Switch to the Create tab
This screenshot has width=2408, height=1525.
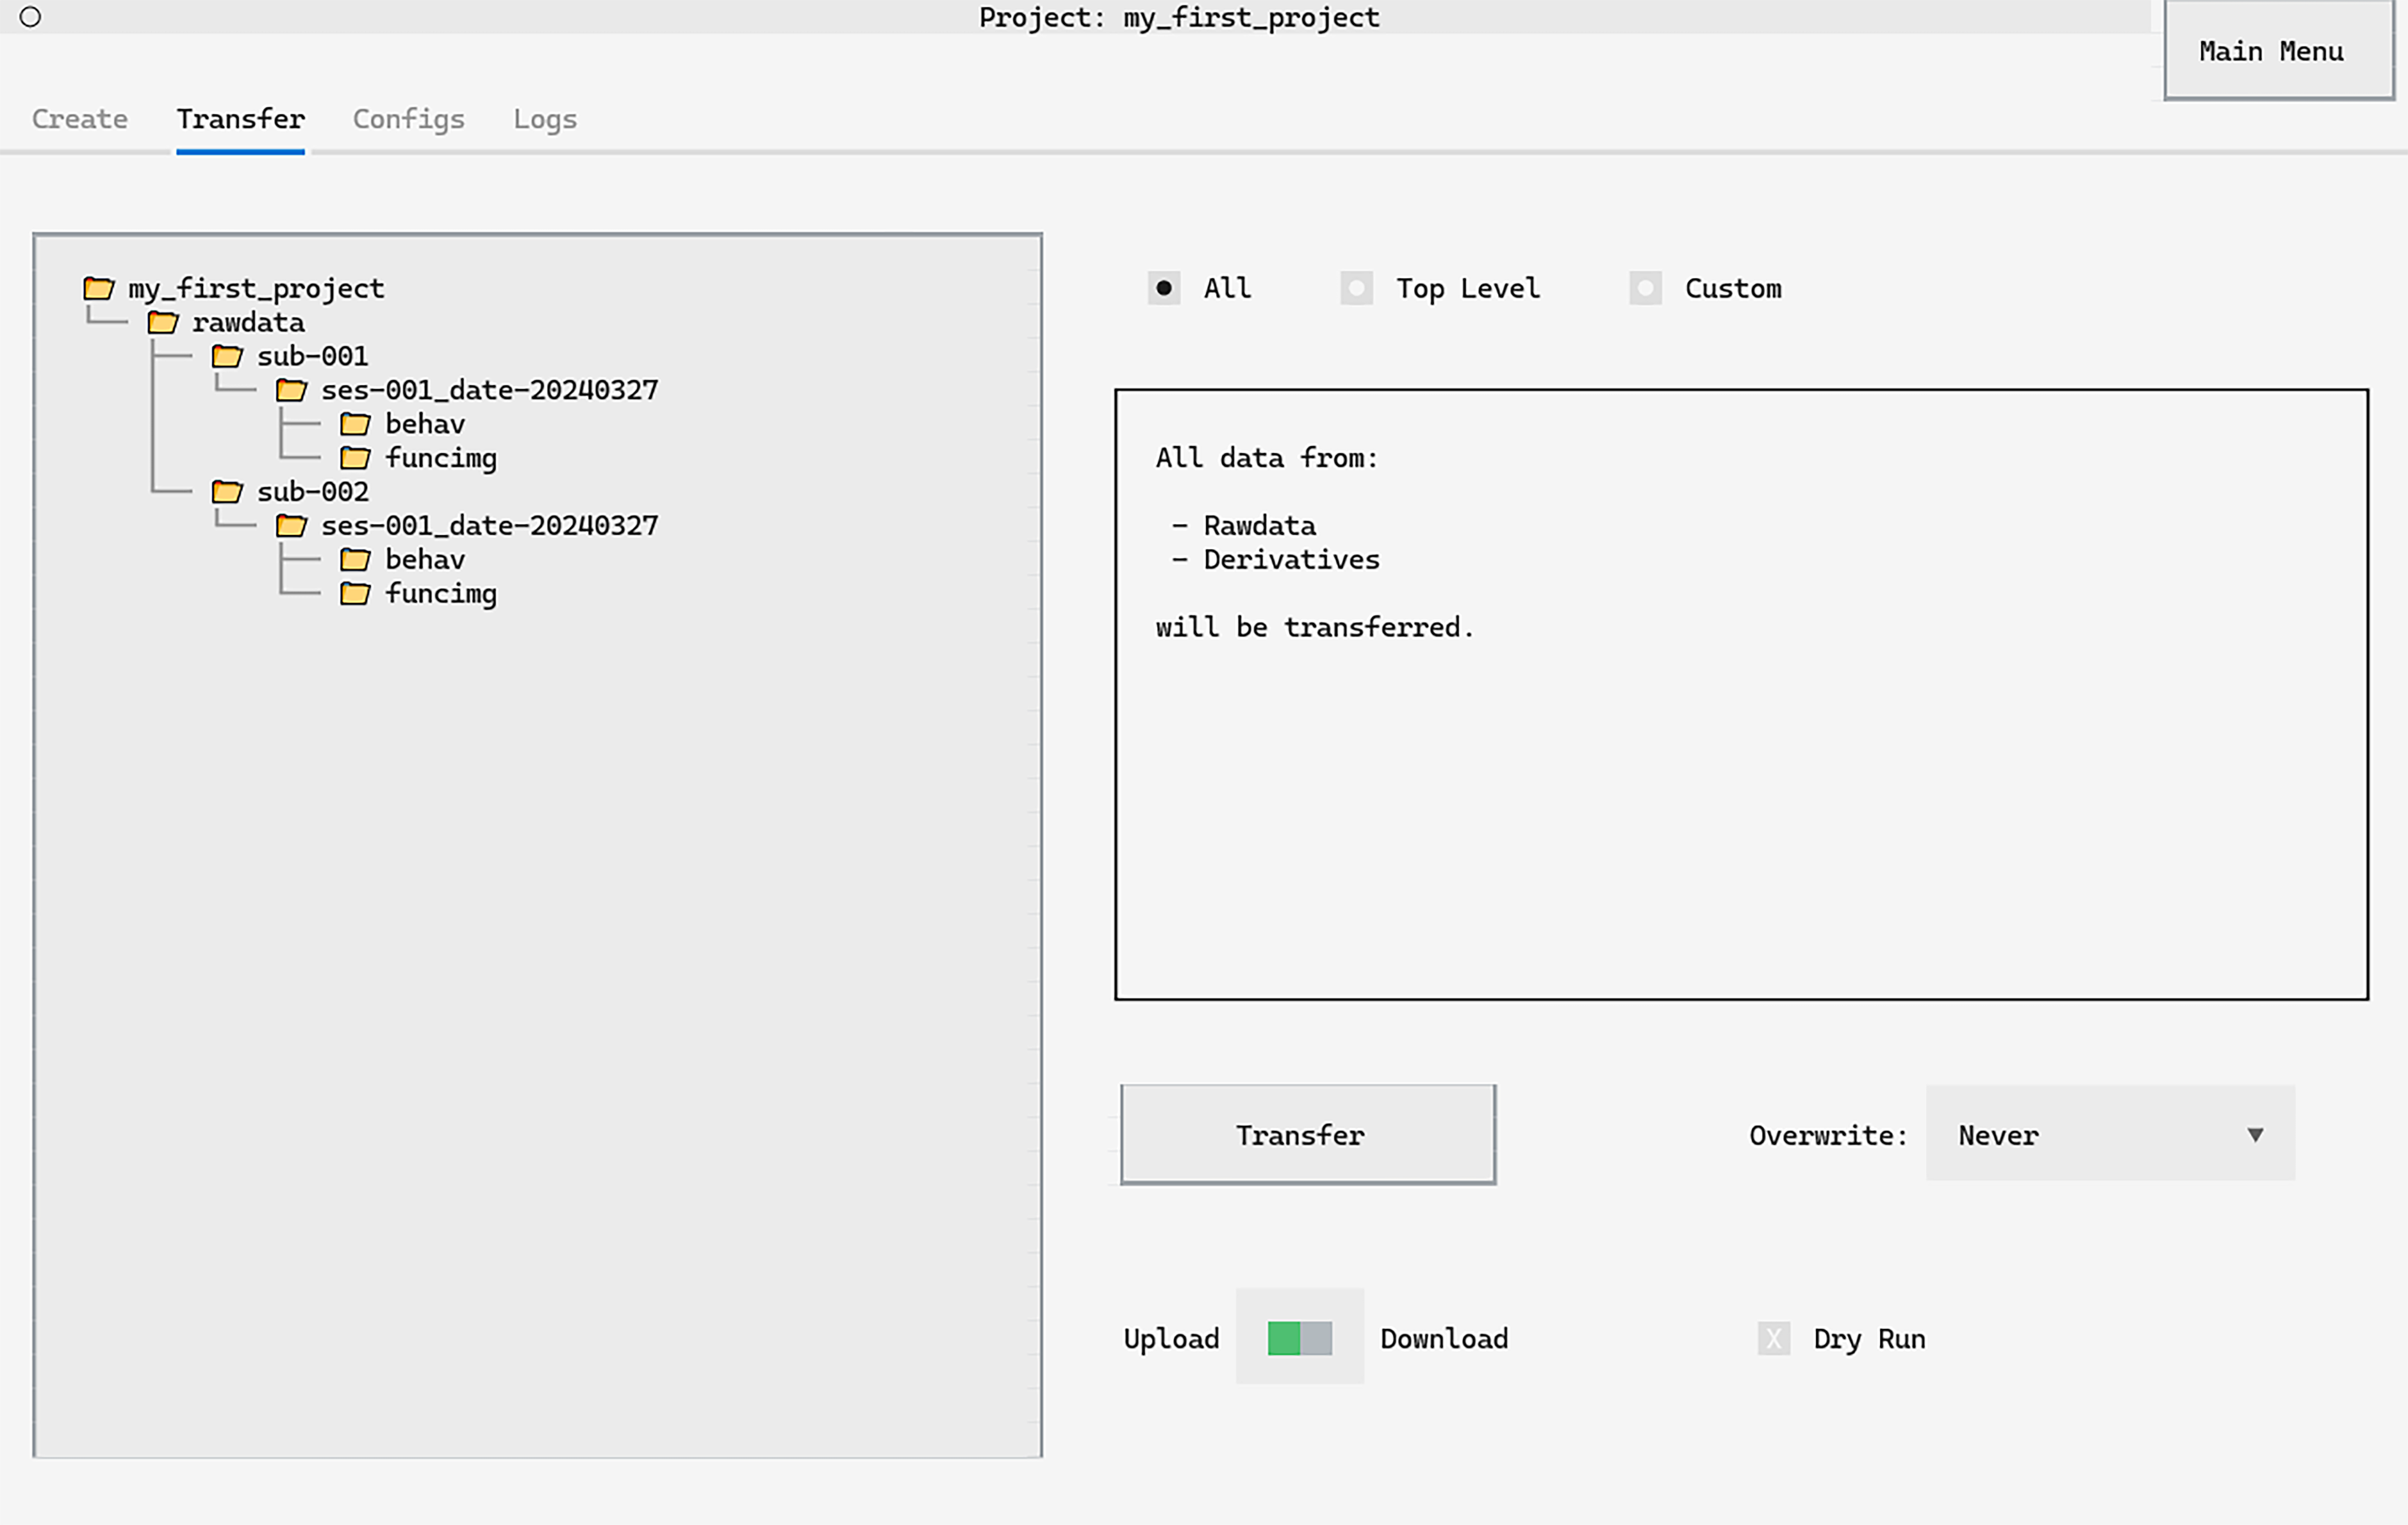click(80, 119)
